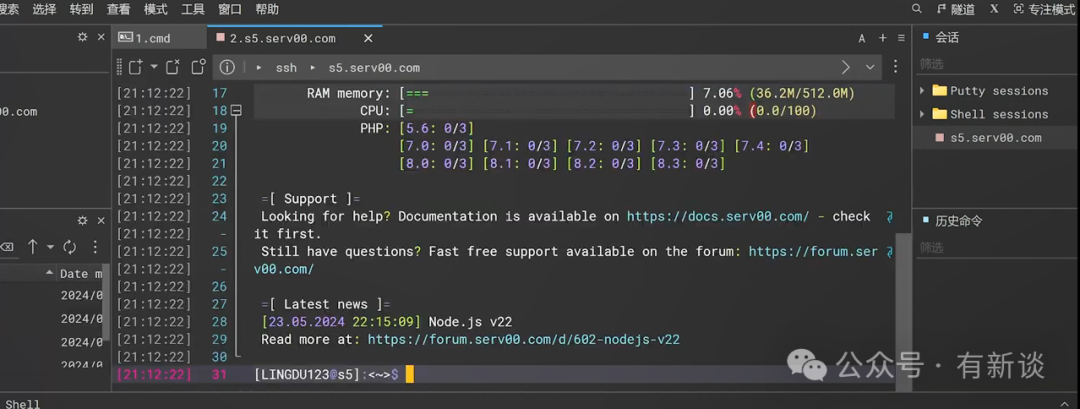Click line number 31 in the gutter
1080x409 pixels.
tap(220, 375)
